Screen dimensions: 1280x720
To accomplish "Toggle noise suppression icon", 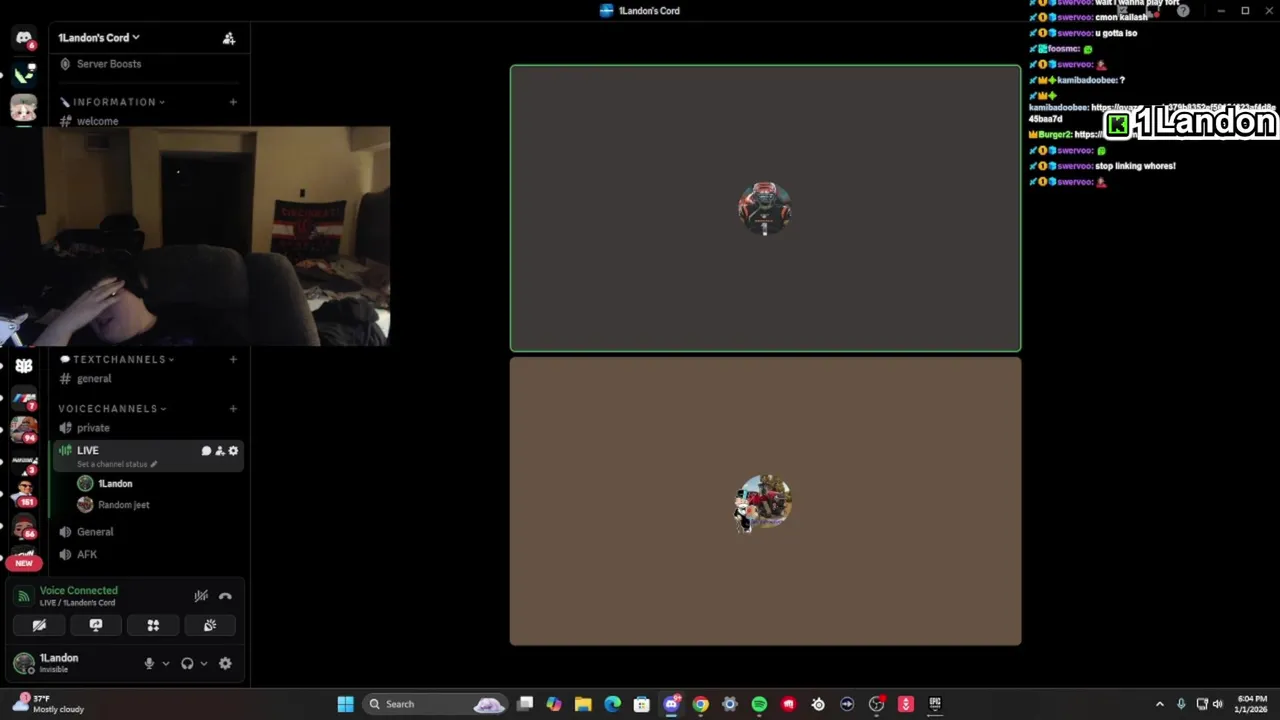I will click(201, 596).
